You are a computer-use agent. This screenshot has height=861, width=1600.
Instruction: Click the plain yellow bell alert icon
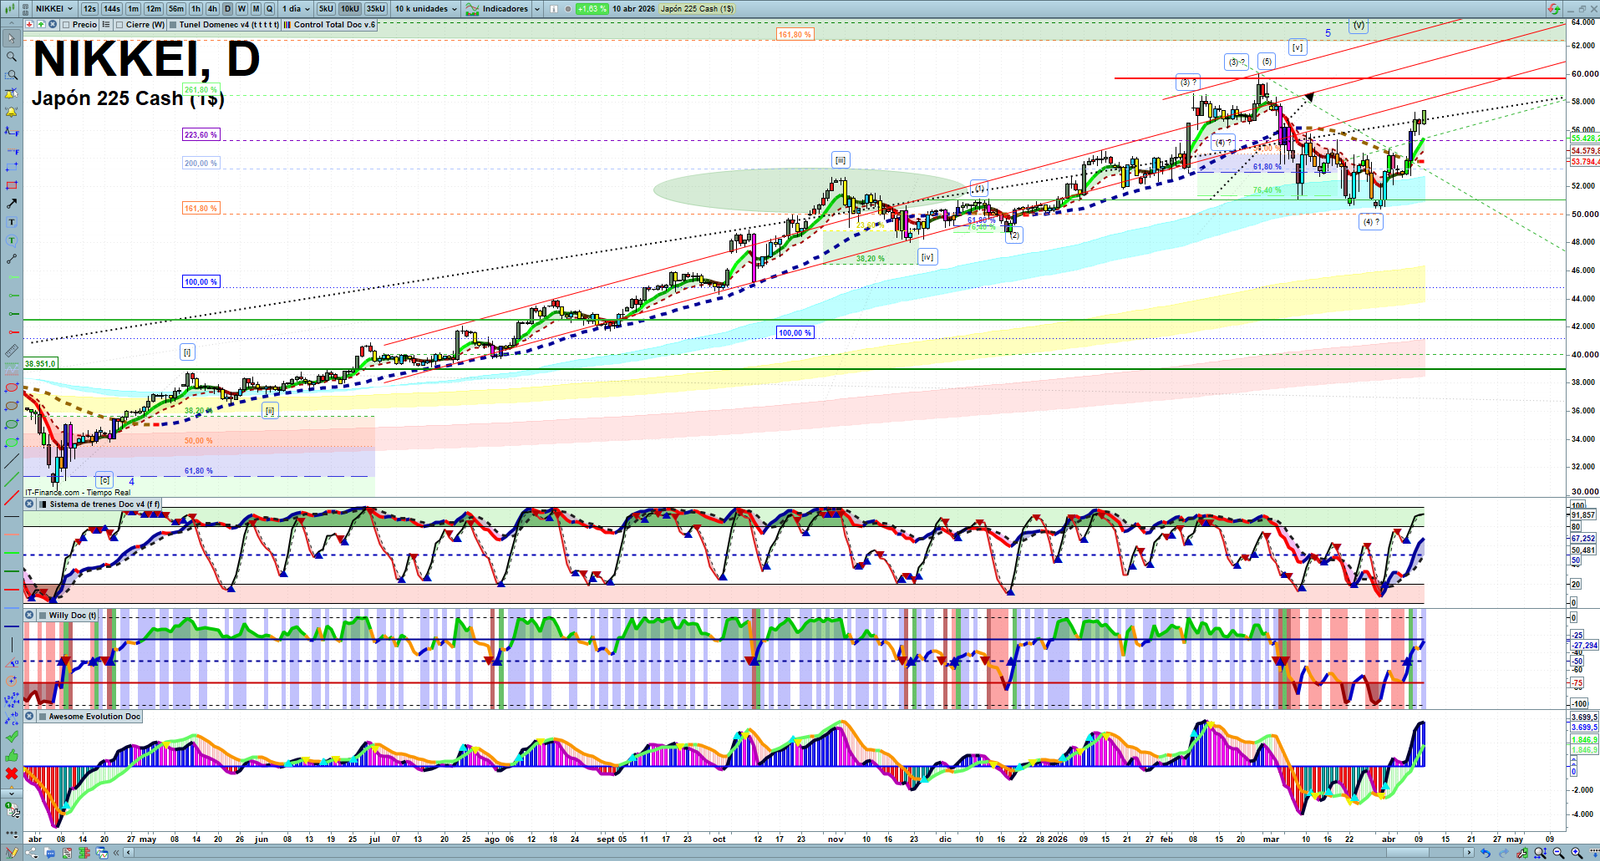pyautogui.click(x=11, y=112)
